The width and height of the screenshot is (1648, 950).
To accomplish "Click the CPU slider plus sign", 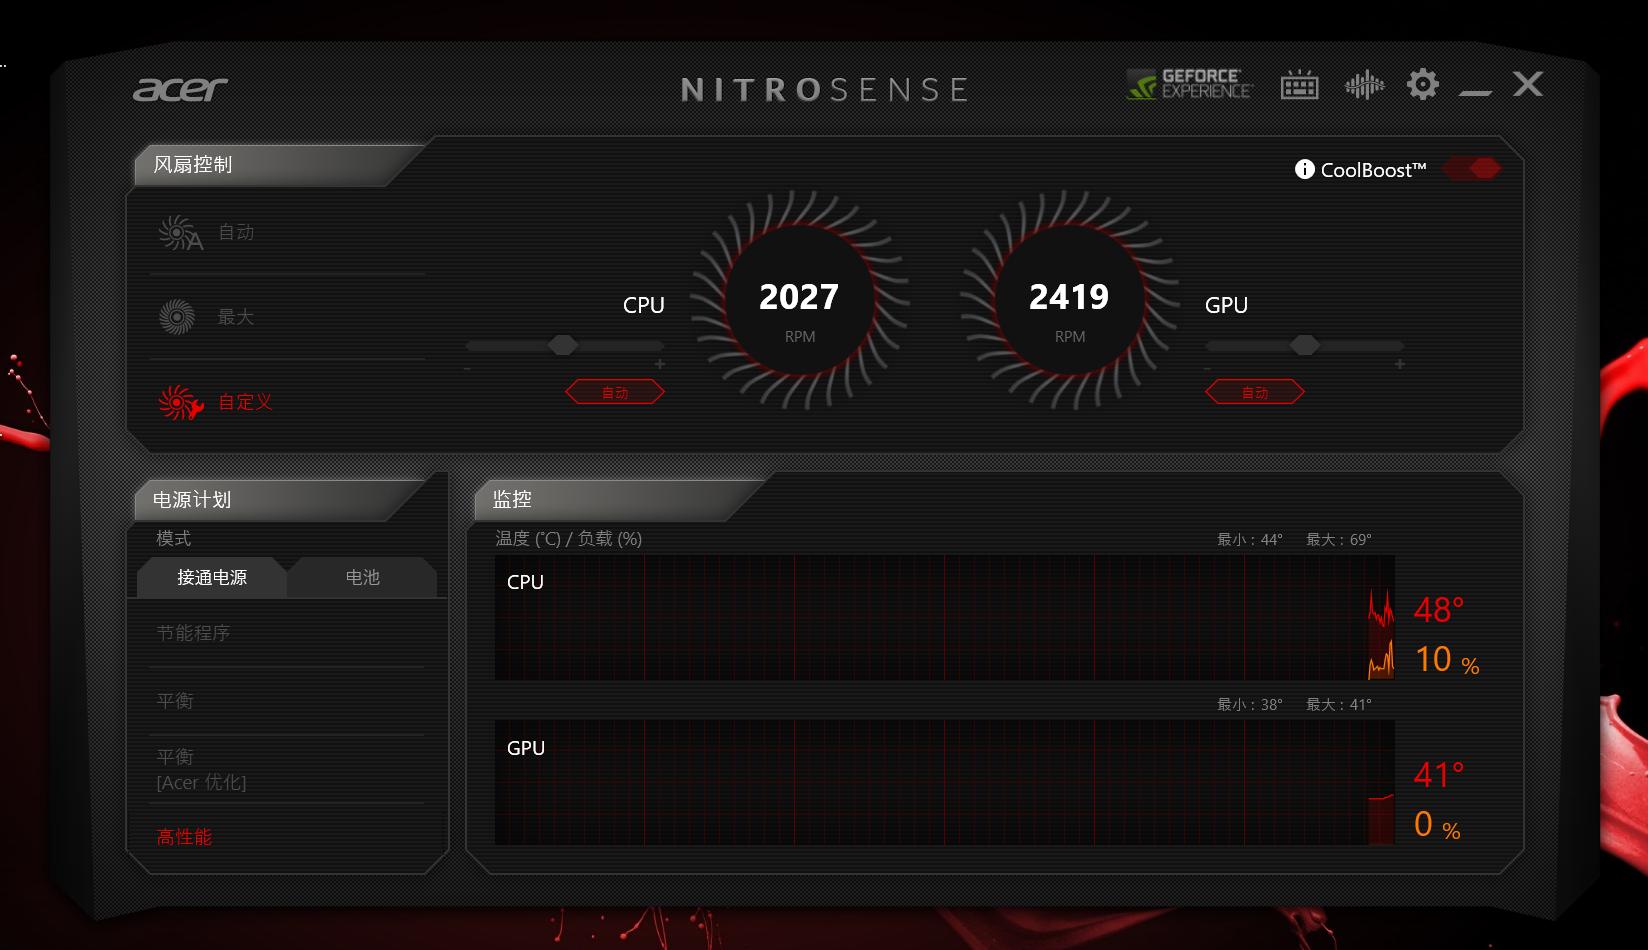I will [660, 364].
